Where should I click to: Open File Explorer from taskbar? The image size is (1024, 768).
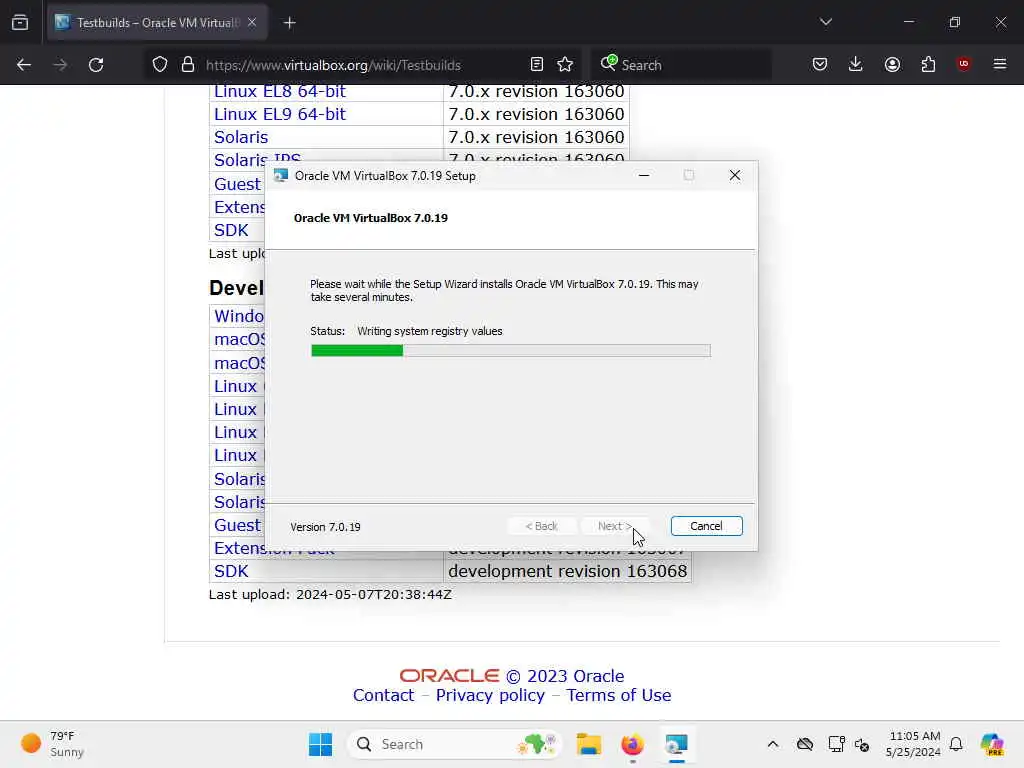tap(588, 744)
